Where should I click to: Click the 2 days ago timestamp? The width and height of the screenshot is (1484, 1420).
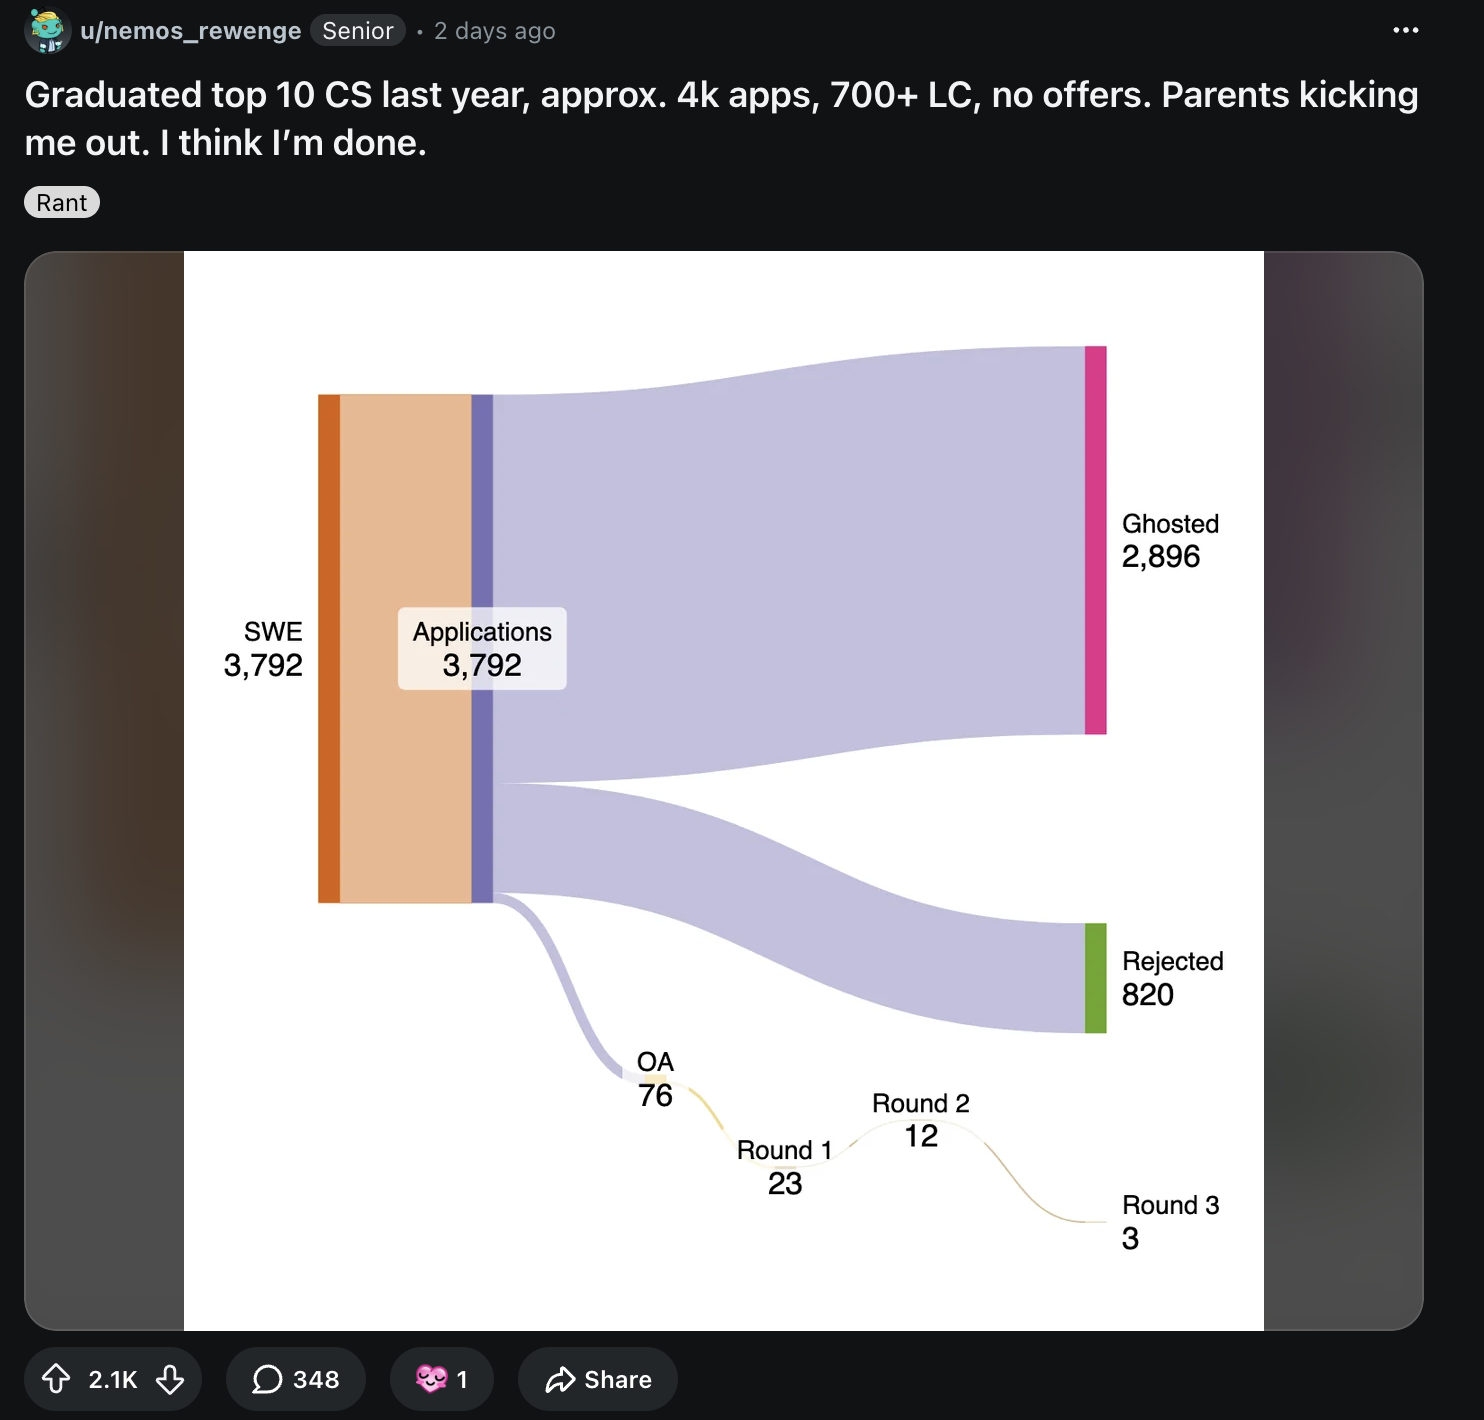[494, 31]
